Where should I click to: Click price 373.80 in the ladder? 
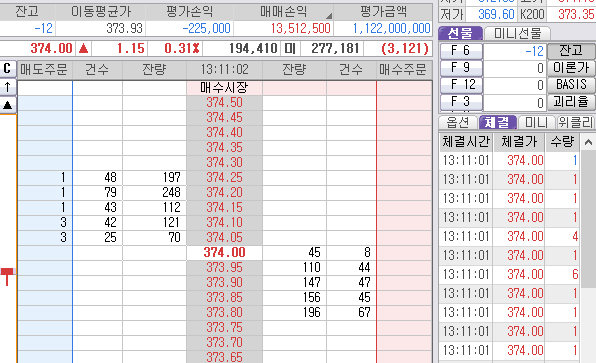tap(224, 312)
